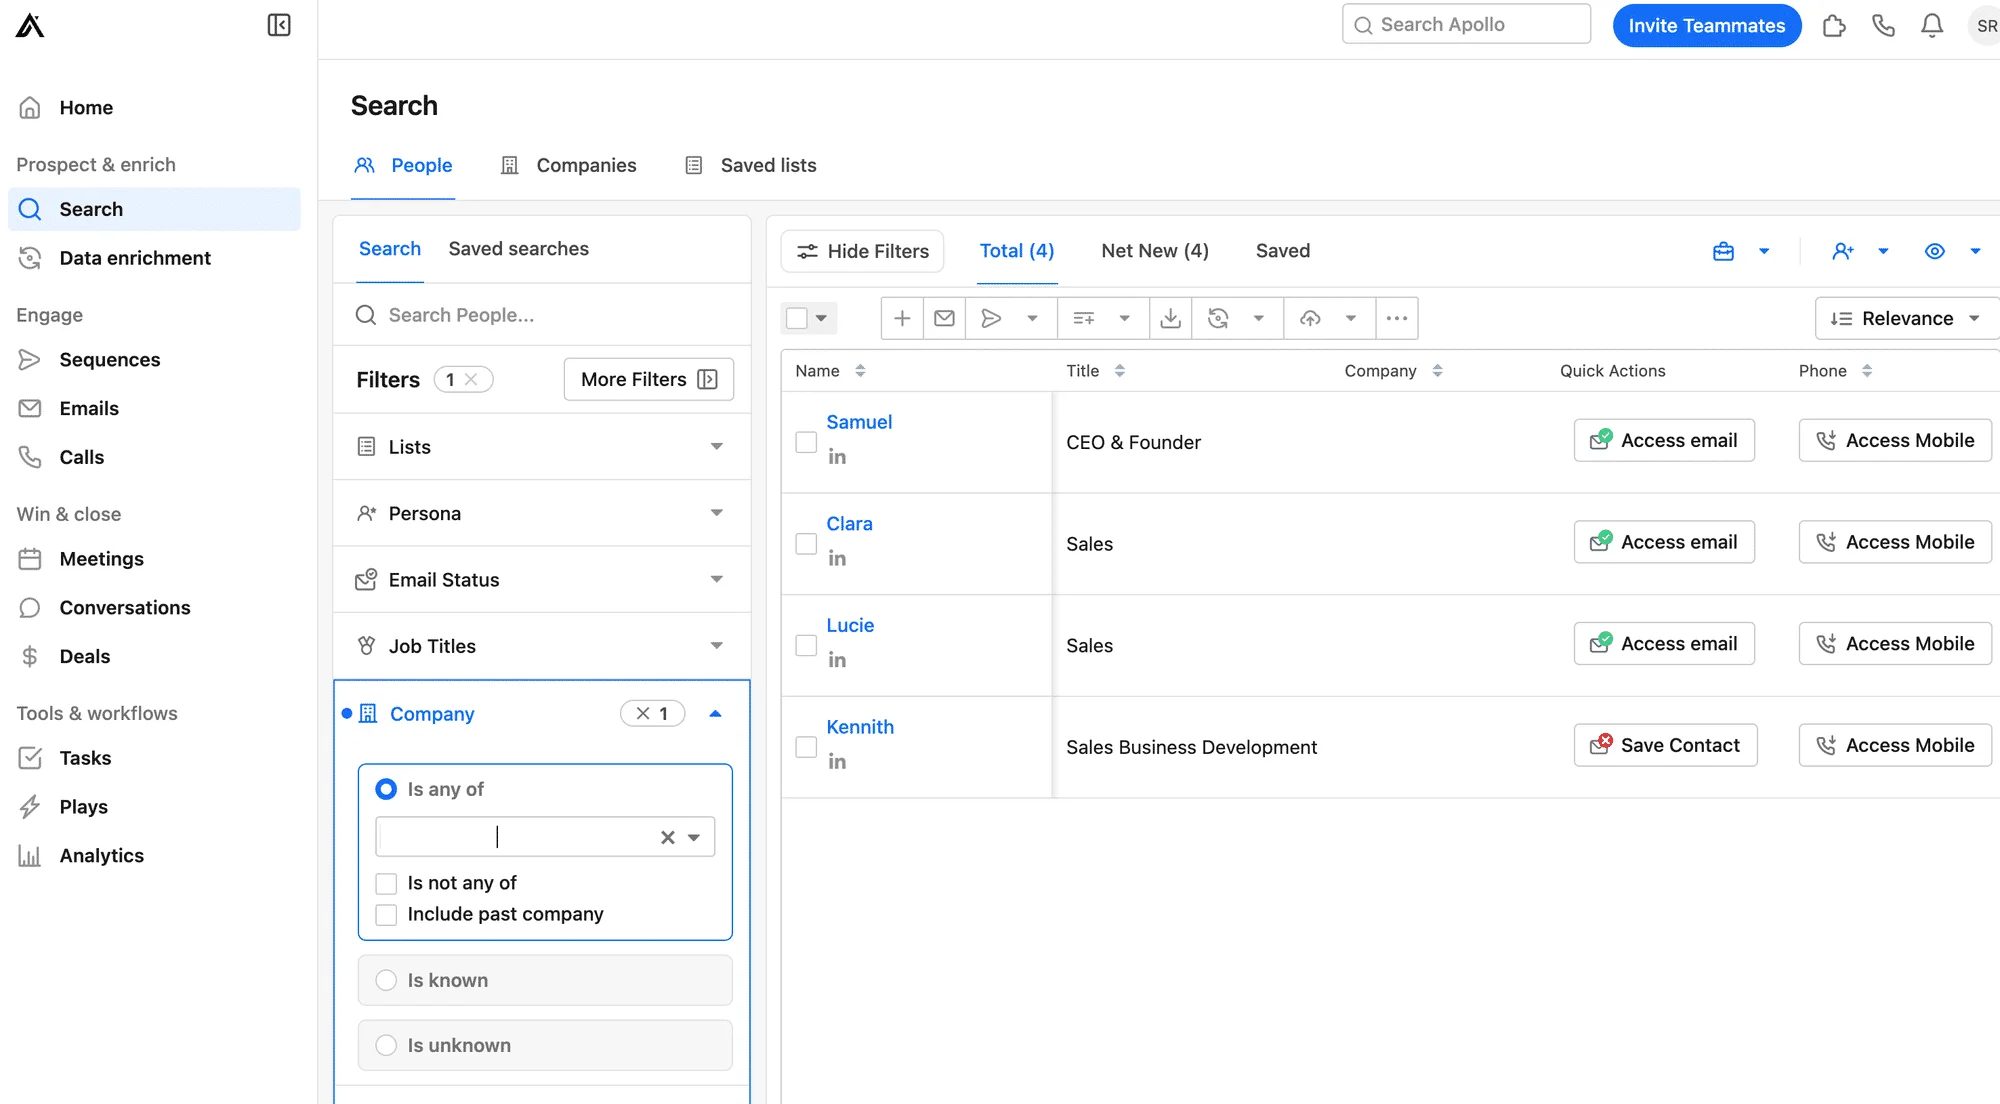Focus the Search People field
This screenshot has height=1104, width=2000.
pyautogui.click(x=541, y=315)
